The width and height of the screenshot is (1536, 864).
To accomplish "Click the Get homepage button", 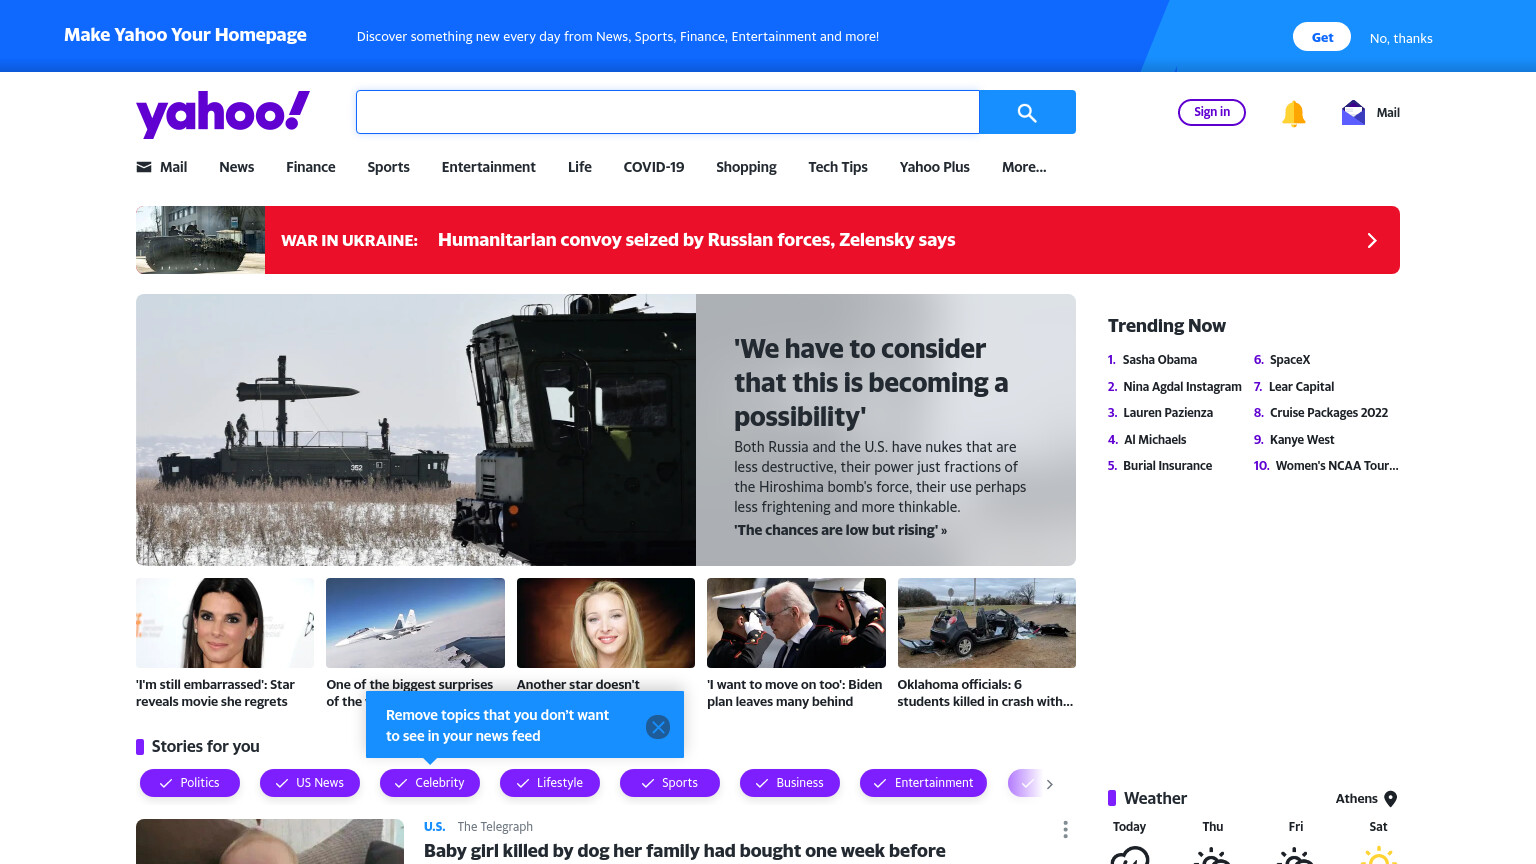I will click(1322, 37).
